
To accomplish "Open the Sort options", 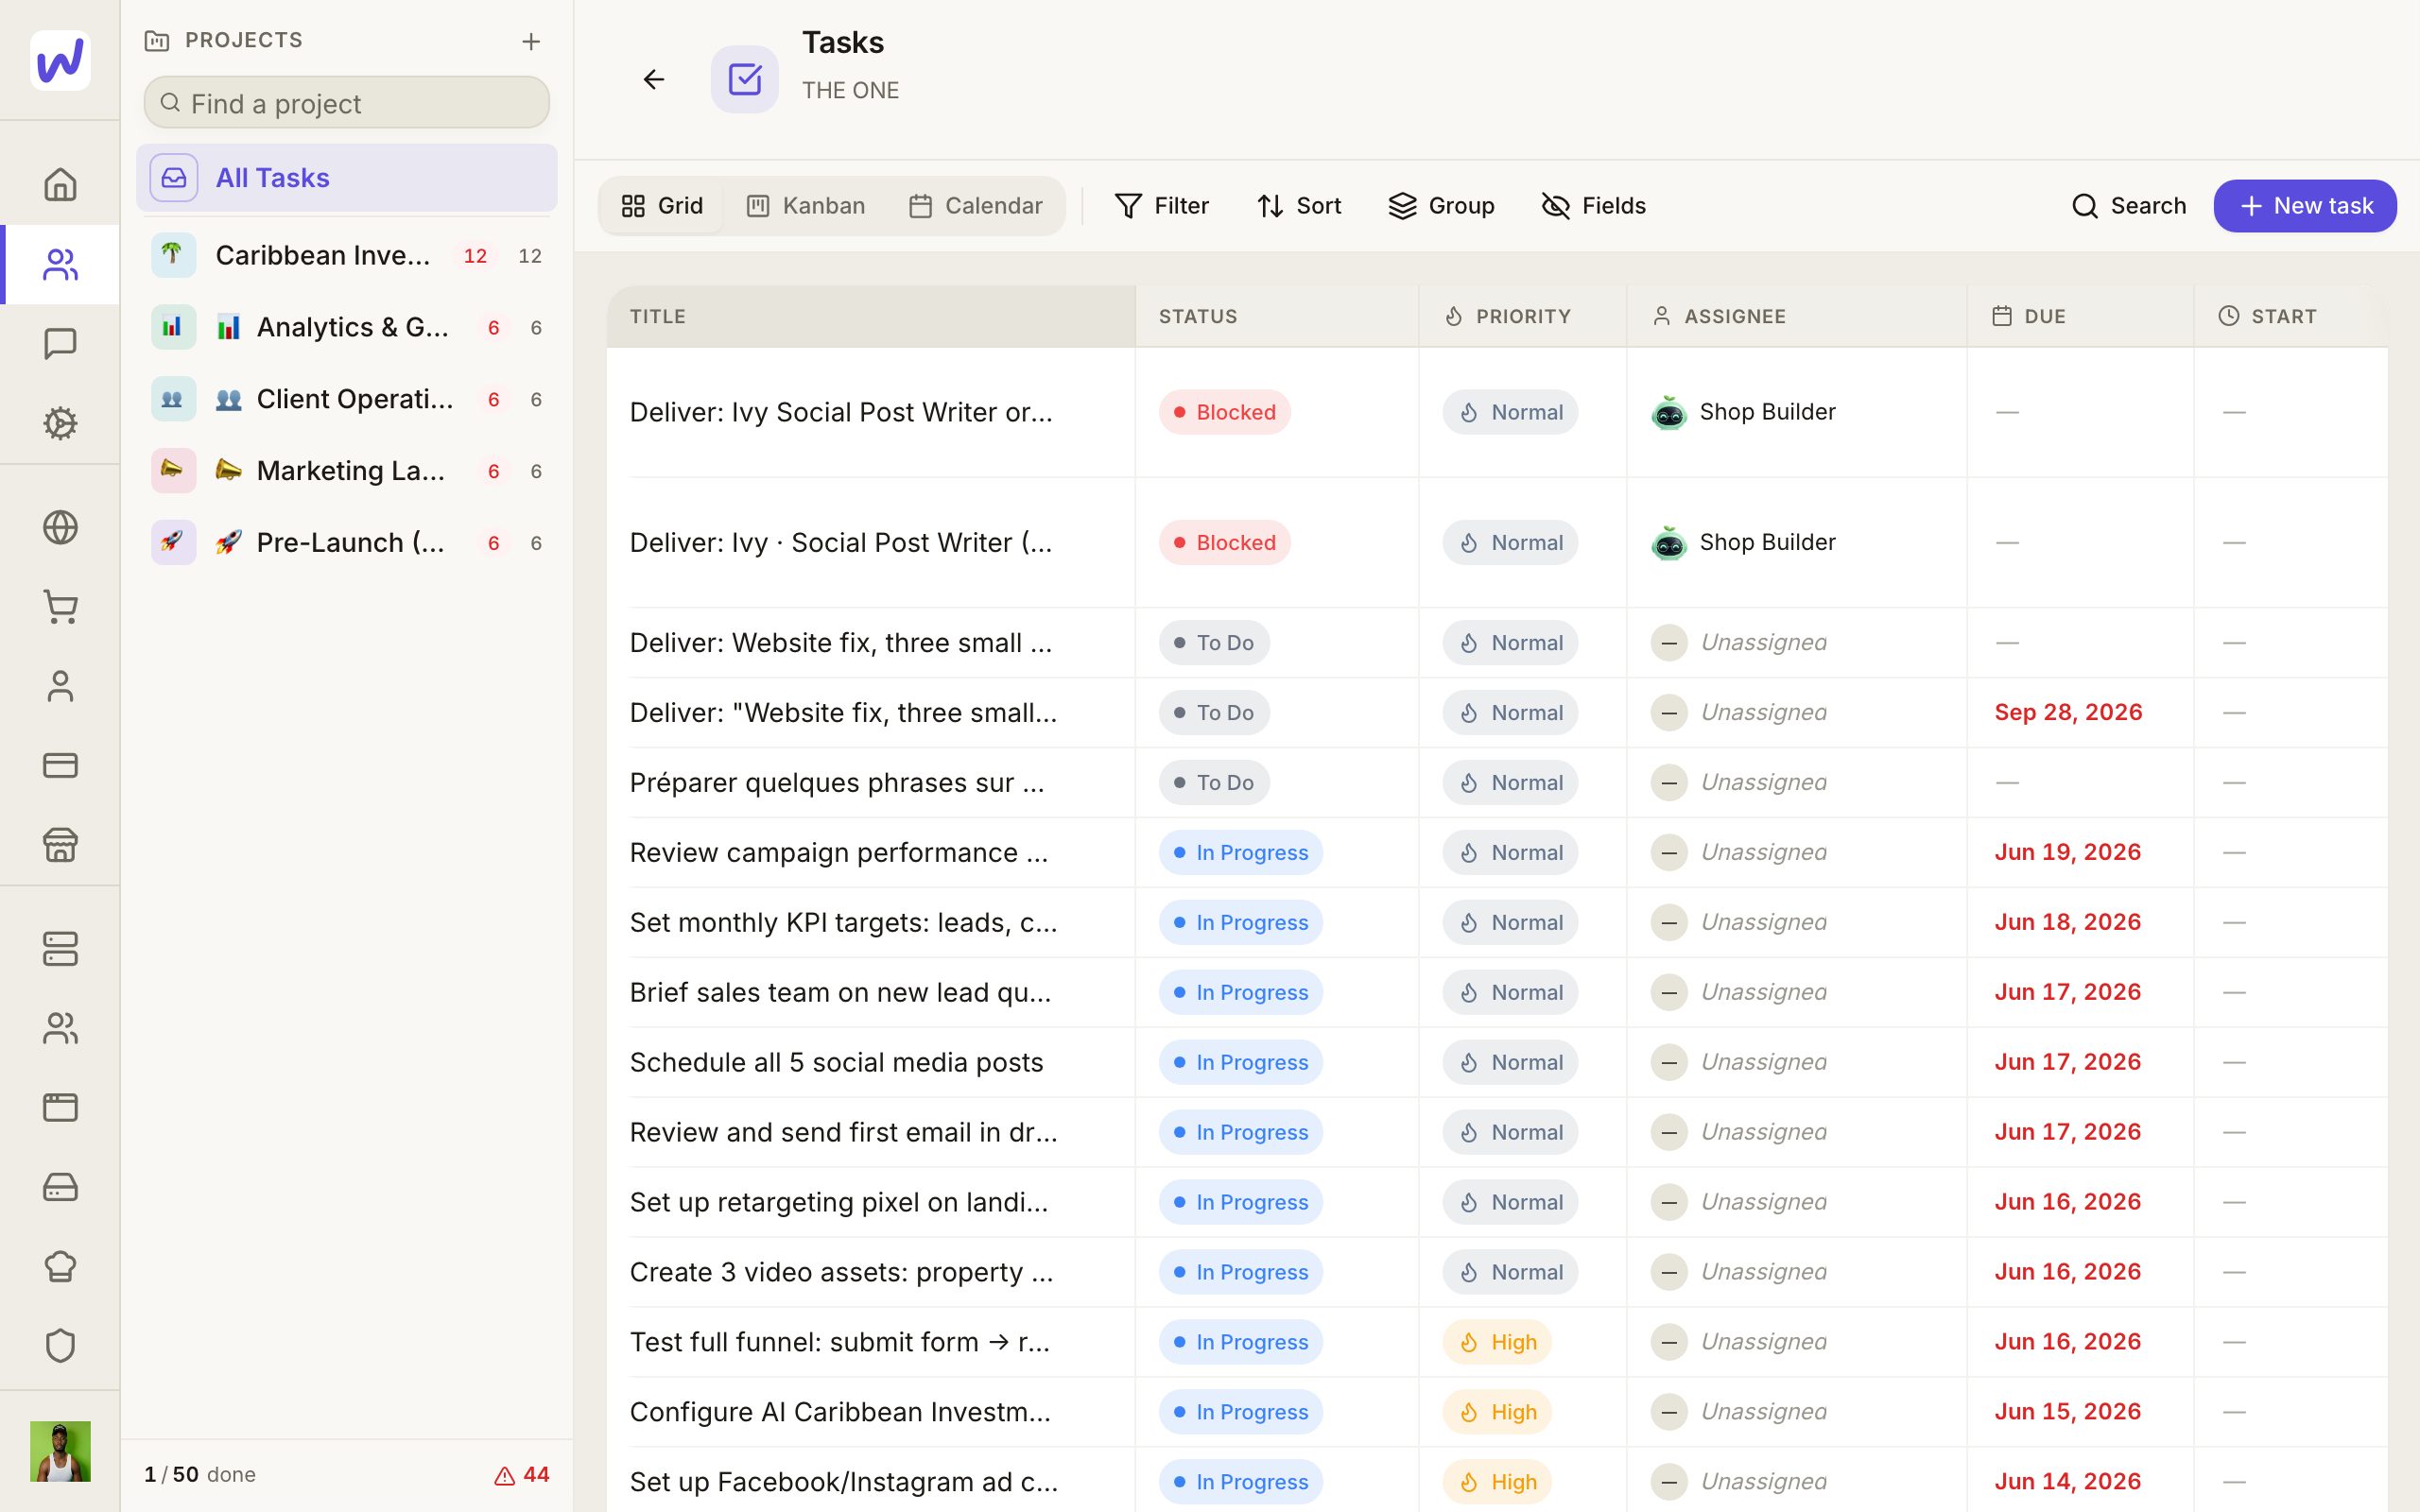I will 1299,206.
